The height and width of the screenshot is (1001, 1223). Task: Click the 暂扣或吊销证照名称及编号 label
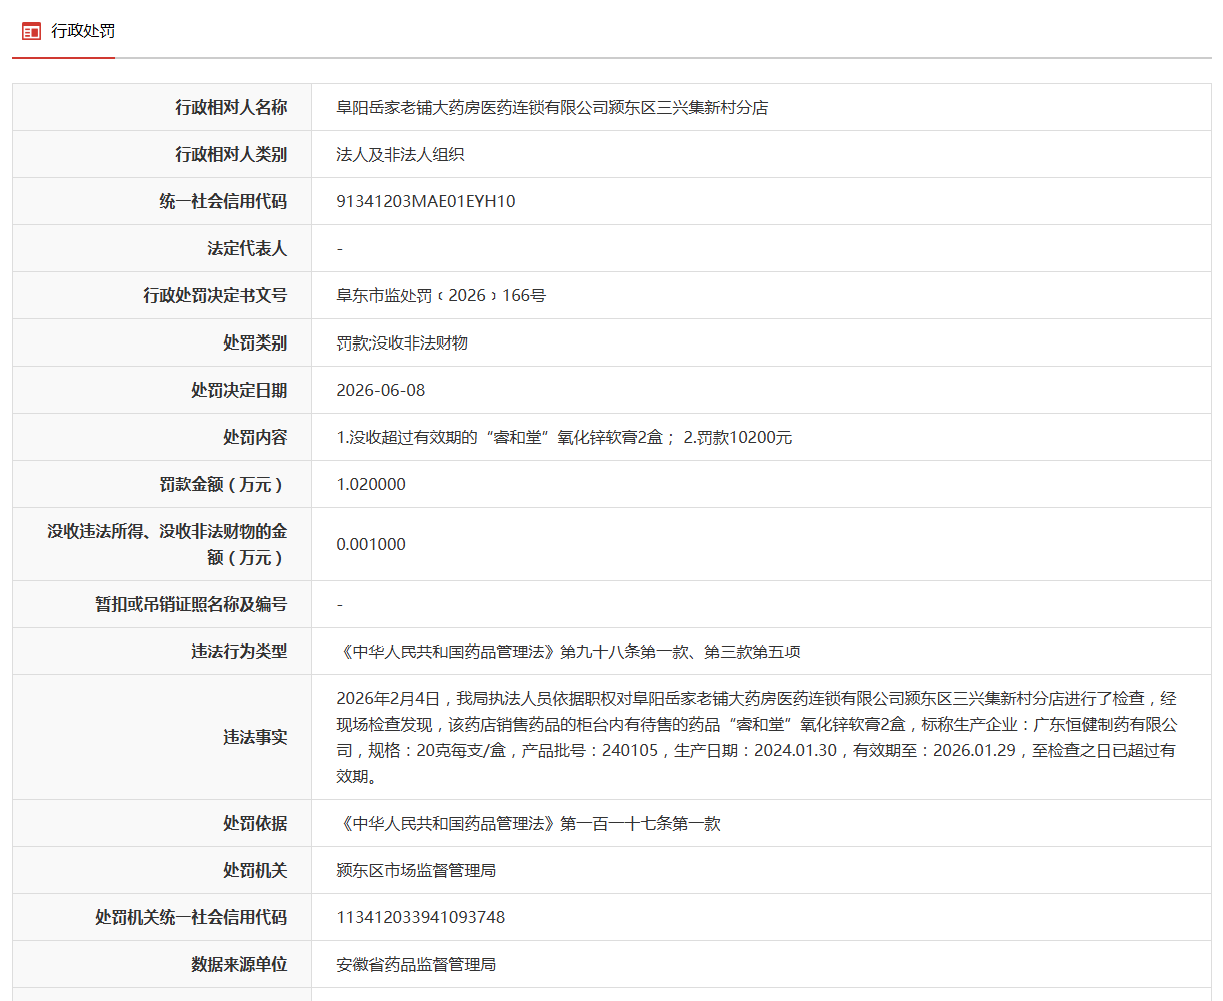pyautogui.click(x=191, y=604)
